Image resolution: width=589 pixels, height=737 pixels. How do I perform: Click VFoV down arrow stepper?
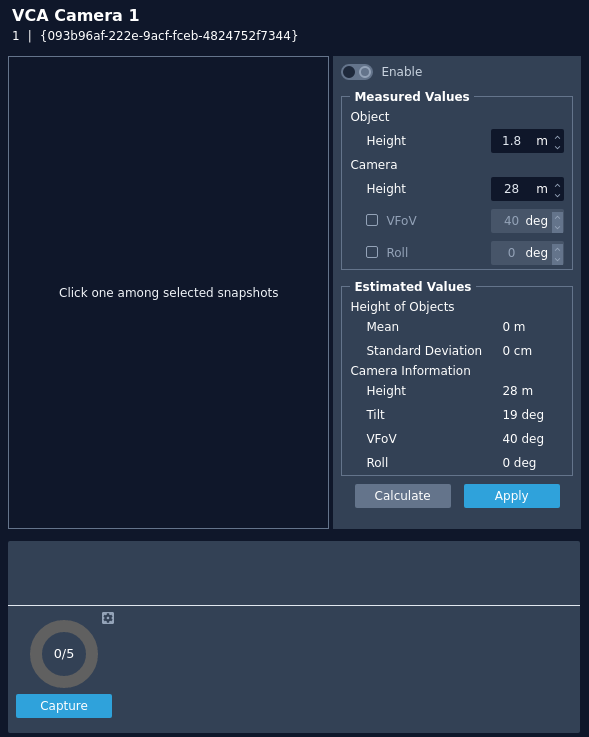pos(558,227)
